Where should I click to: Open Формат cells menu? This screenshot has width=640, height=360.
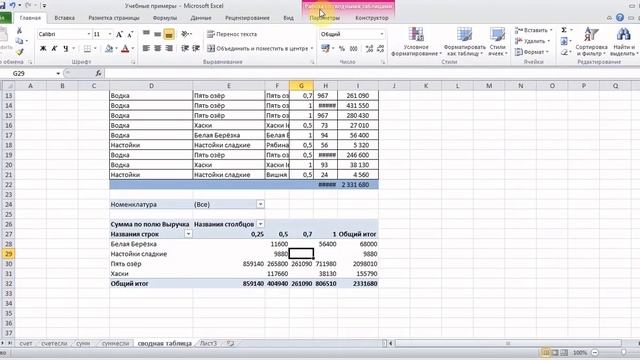(x=531, y=52)
